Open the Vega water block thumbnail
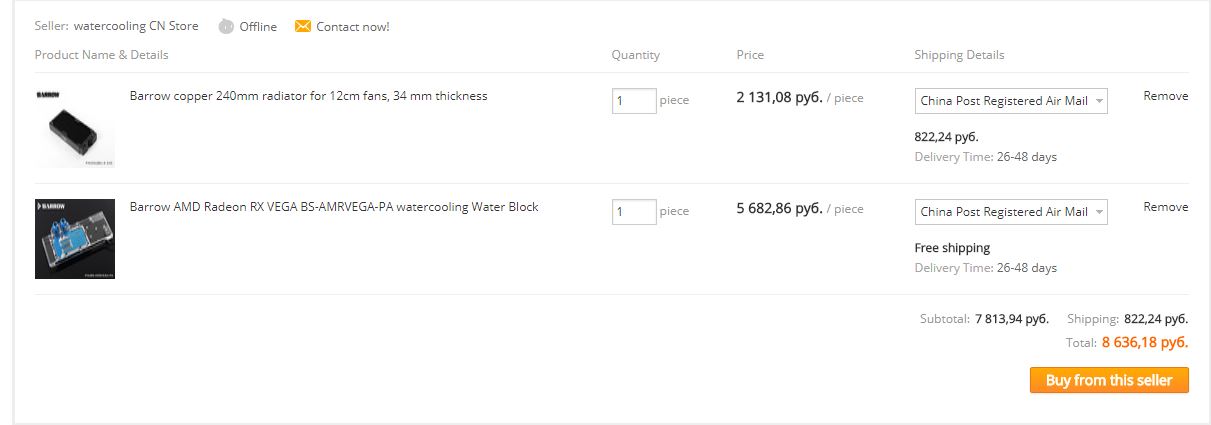This screenshot has height=425, width=1211. pos(75,238)
